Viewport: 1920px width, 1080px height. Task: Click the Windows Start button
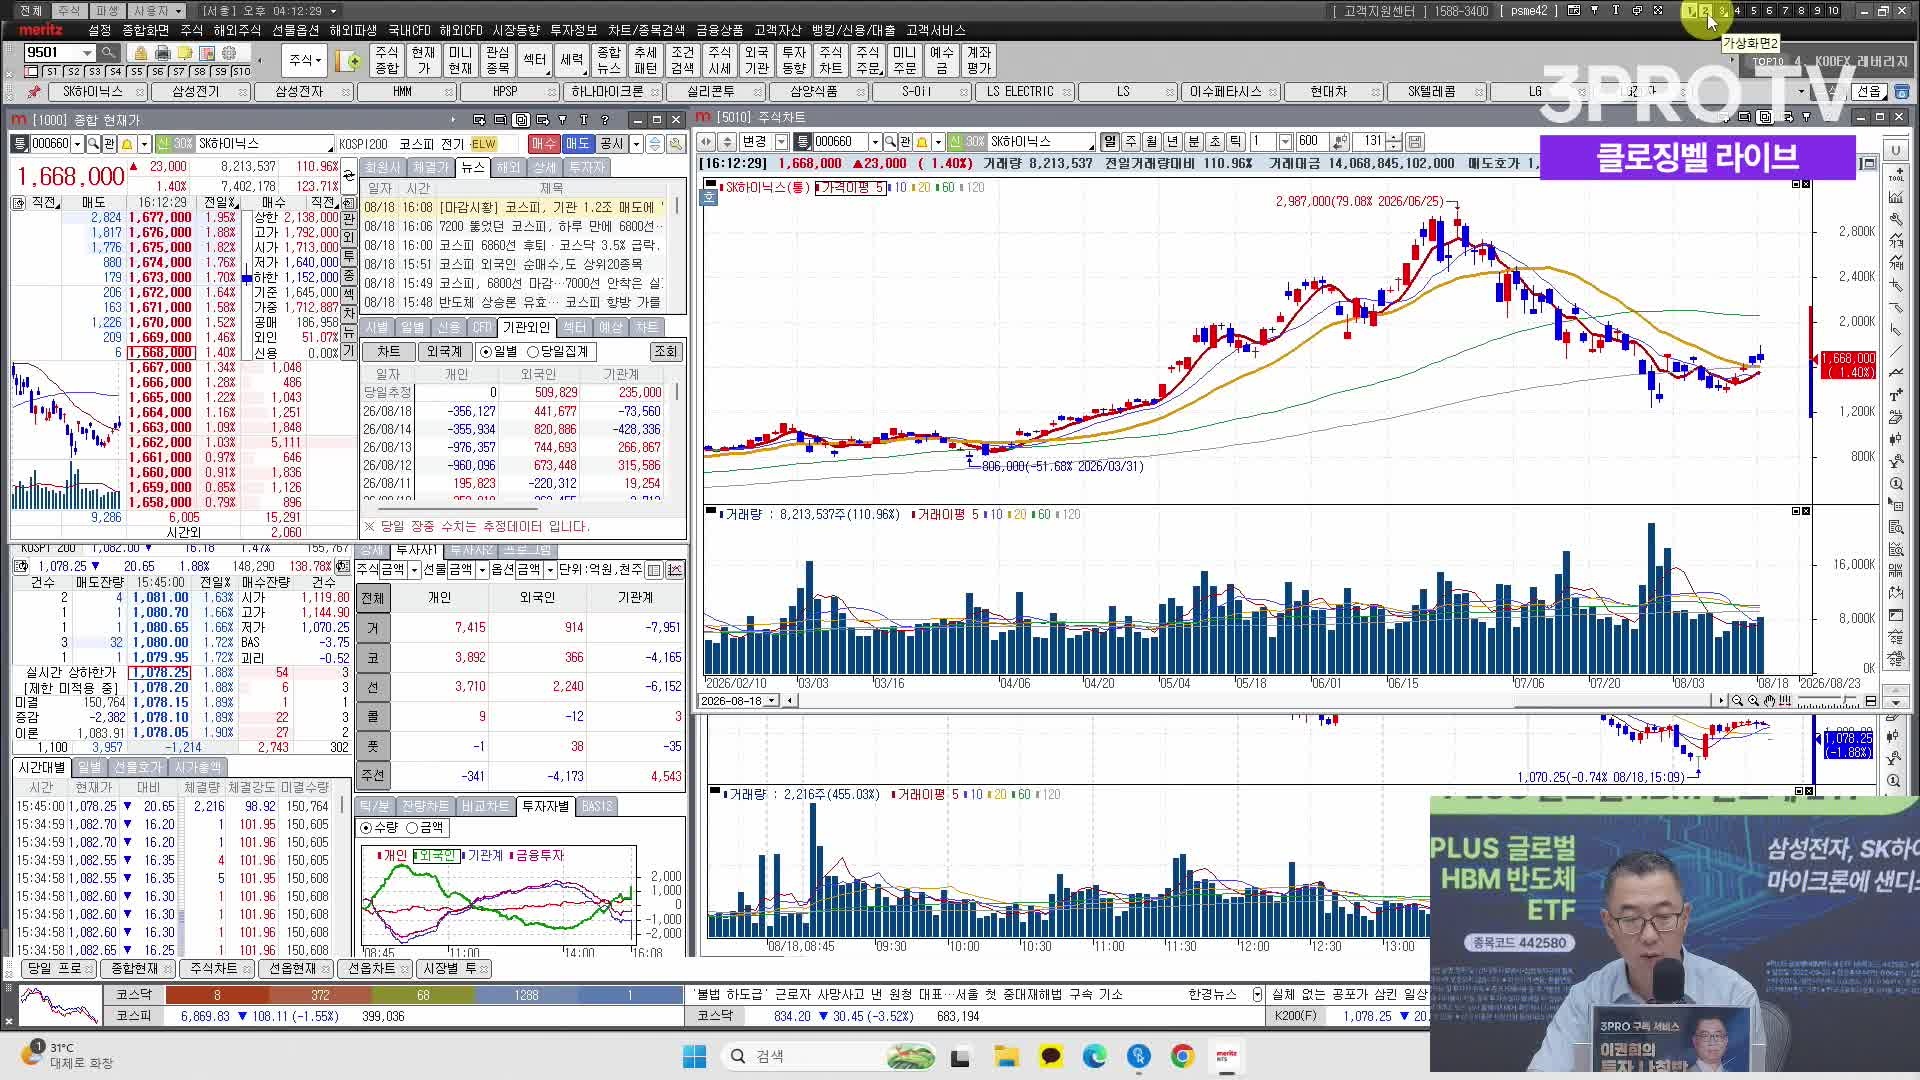[x=694, y=1056]
